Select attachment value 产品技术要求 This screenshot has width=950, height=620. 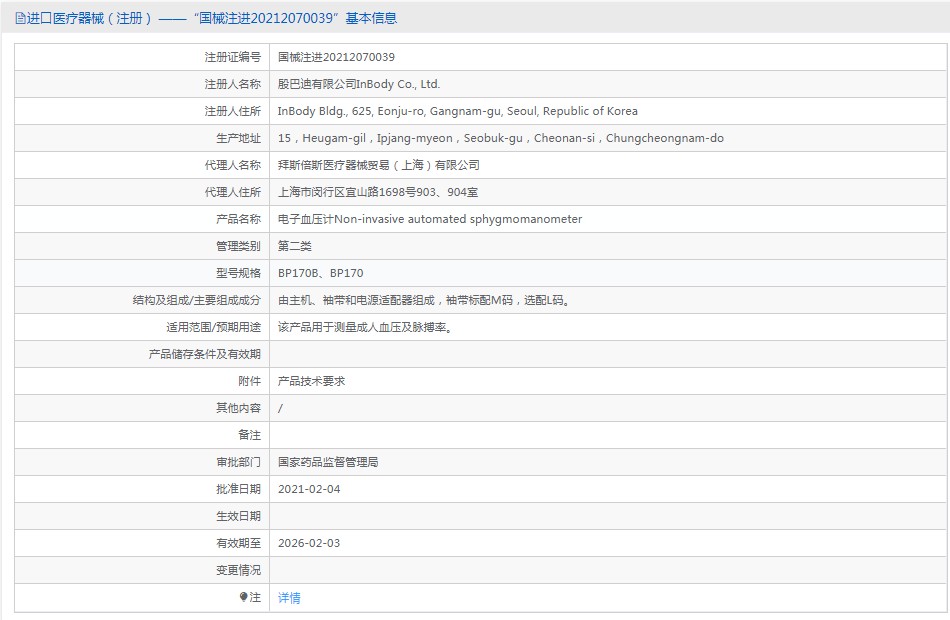point(311,381)
